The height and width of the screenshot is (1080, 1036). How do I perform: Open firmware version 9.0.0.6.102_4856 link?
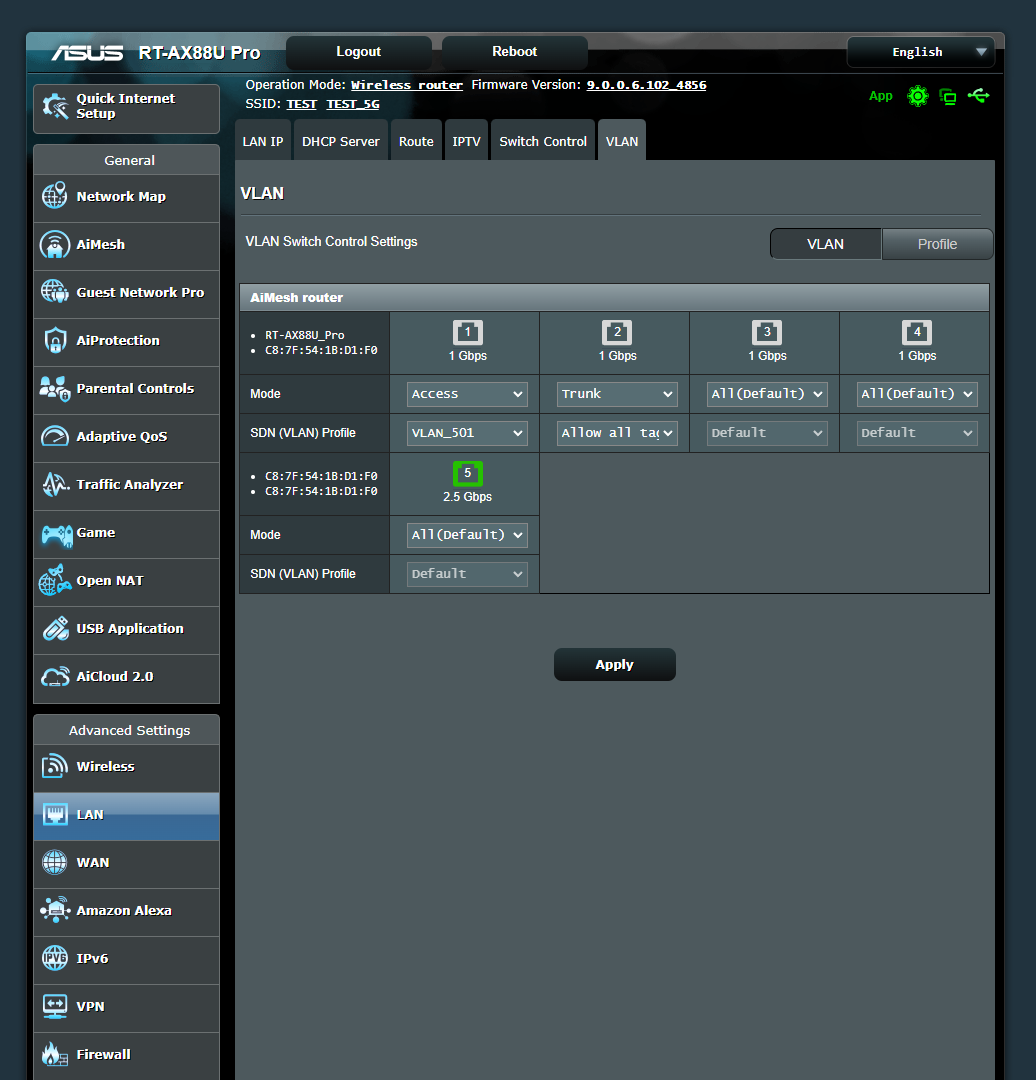(x=646, y=85)
